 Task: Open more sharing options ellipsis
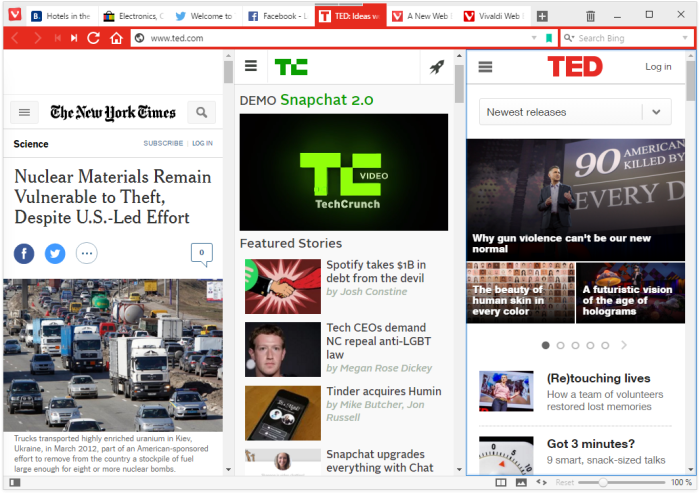pos(87,253)
